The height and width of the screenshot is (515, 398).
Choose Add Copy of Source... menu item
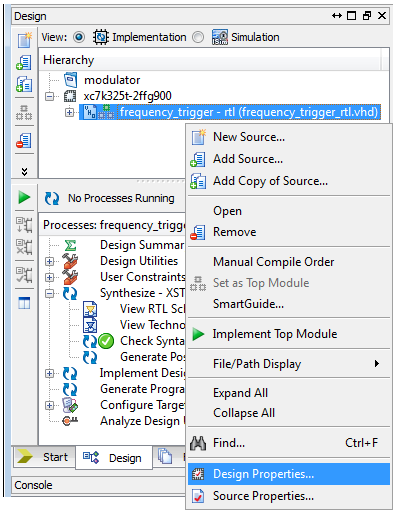289,181
